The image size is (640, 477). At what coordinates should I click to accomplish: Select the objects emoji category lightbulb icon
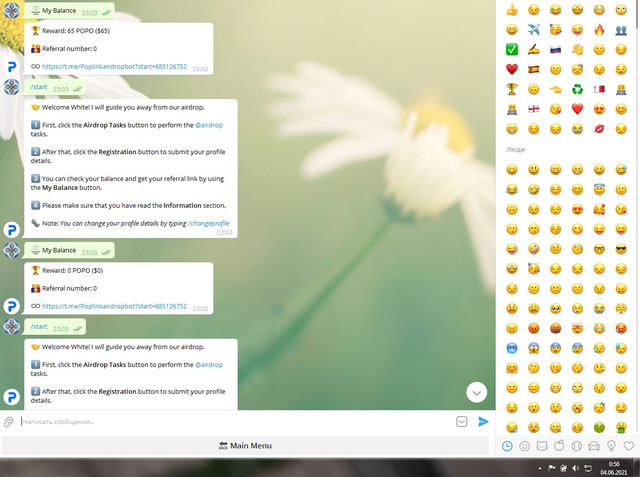click(x=611, y=446)
